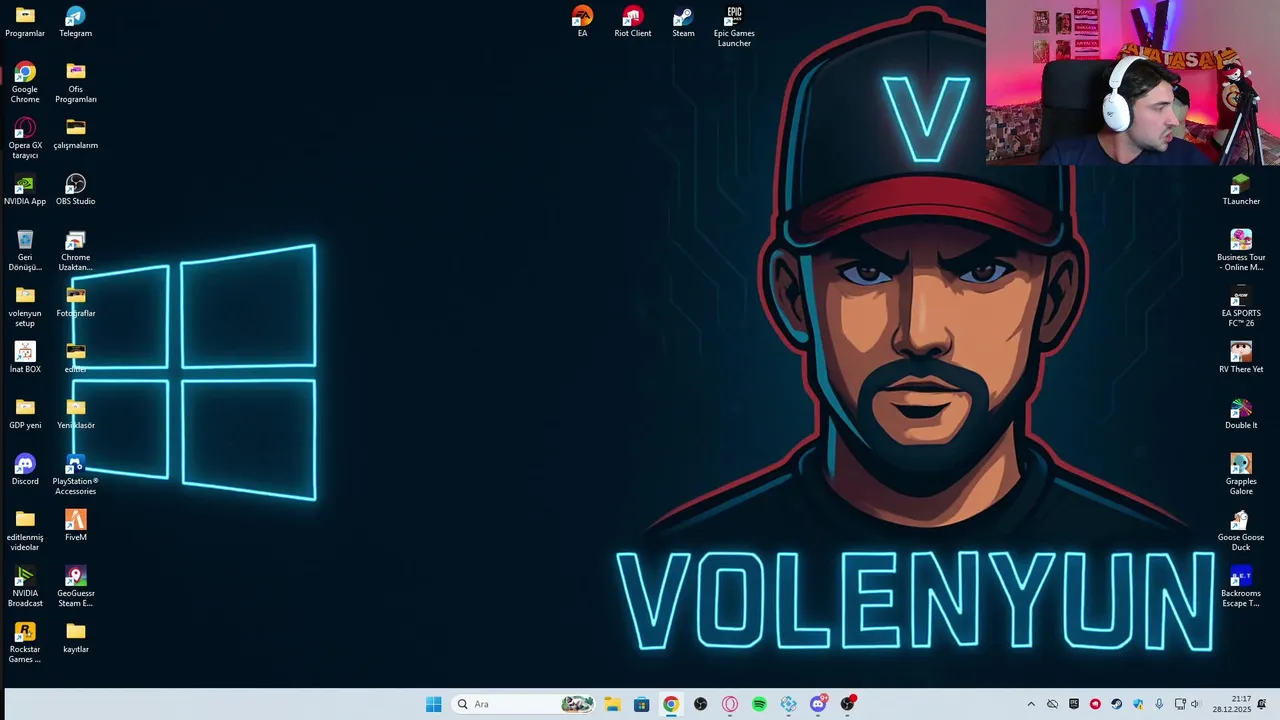1280x720 pixels.
Task: Open the Programlar folder on the desktop
Action: 25,22
